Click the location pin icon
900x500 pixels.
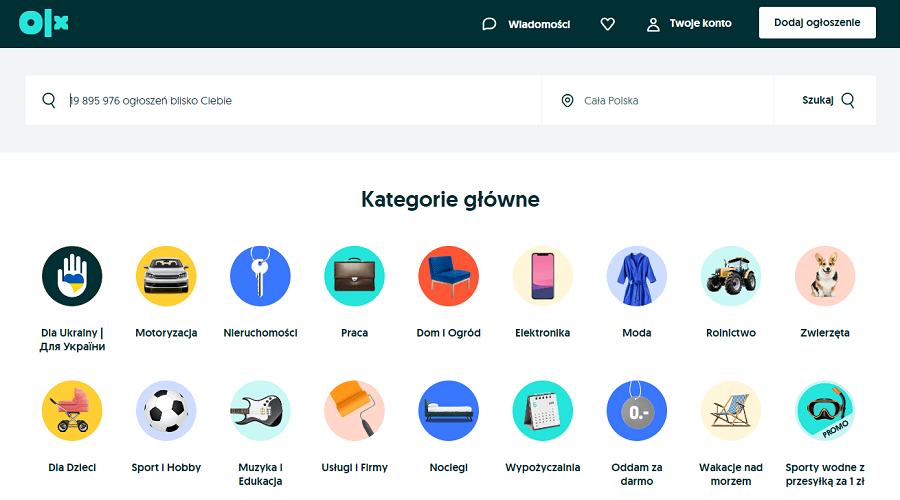tap(567, 100)
